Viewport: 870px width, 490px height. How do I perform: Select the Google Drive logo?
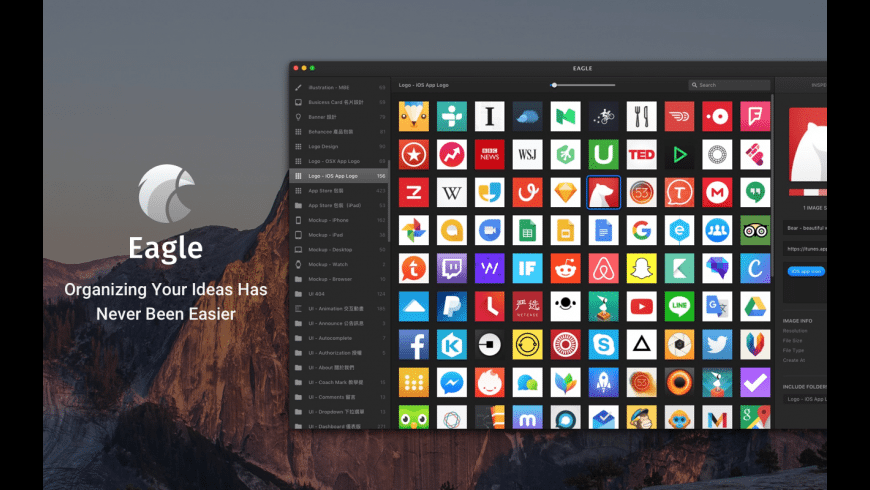[x=755, y=306]
